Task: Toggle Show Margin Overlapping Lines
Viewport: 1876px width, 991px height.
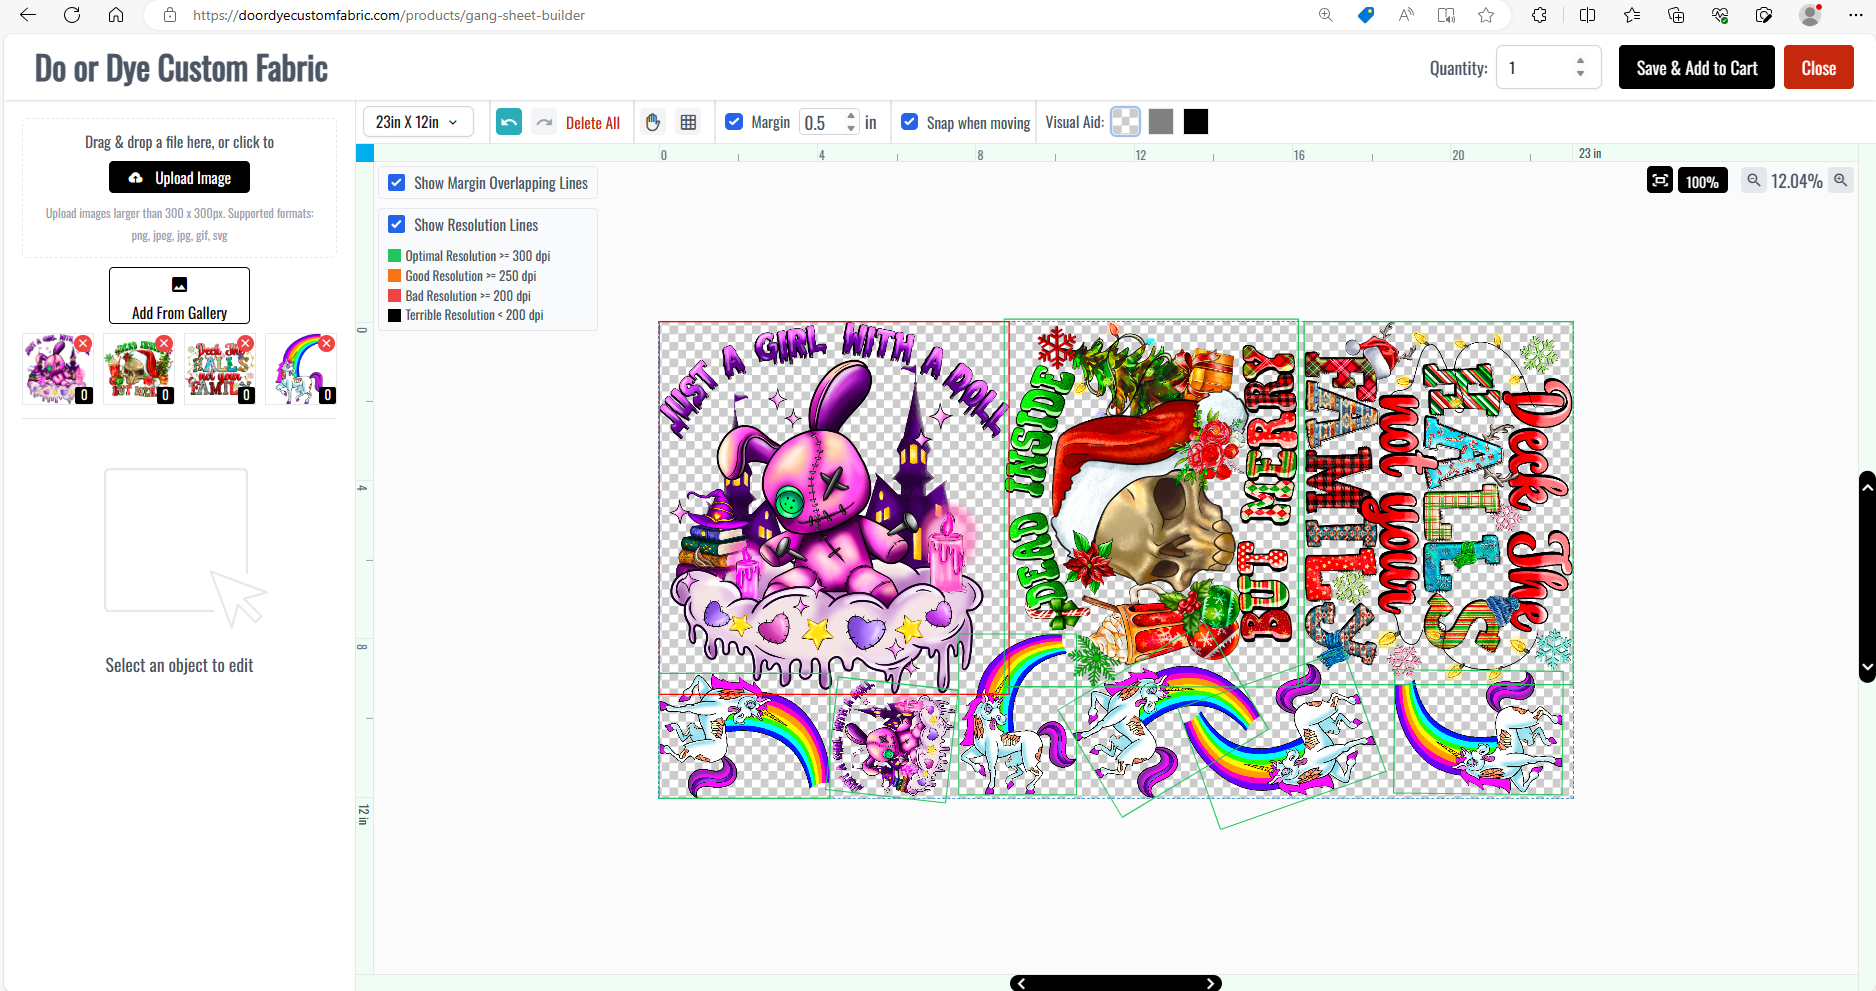Action: (397, 183)
